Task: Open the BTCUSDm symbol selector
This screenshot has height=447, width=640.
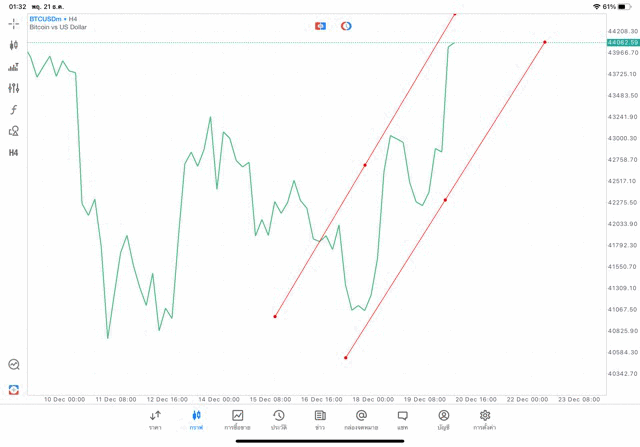Action: coord(48,19)
